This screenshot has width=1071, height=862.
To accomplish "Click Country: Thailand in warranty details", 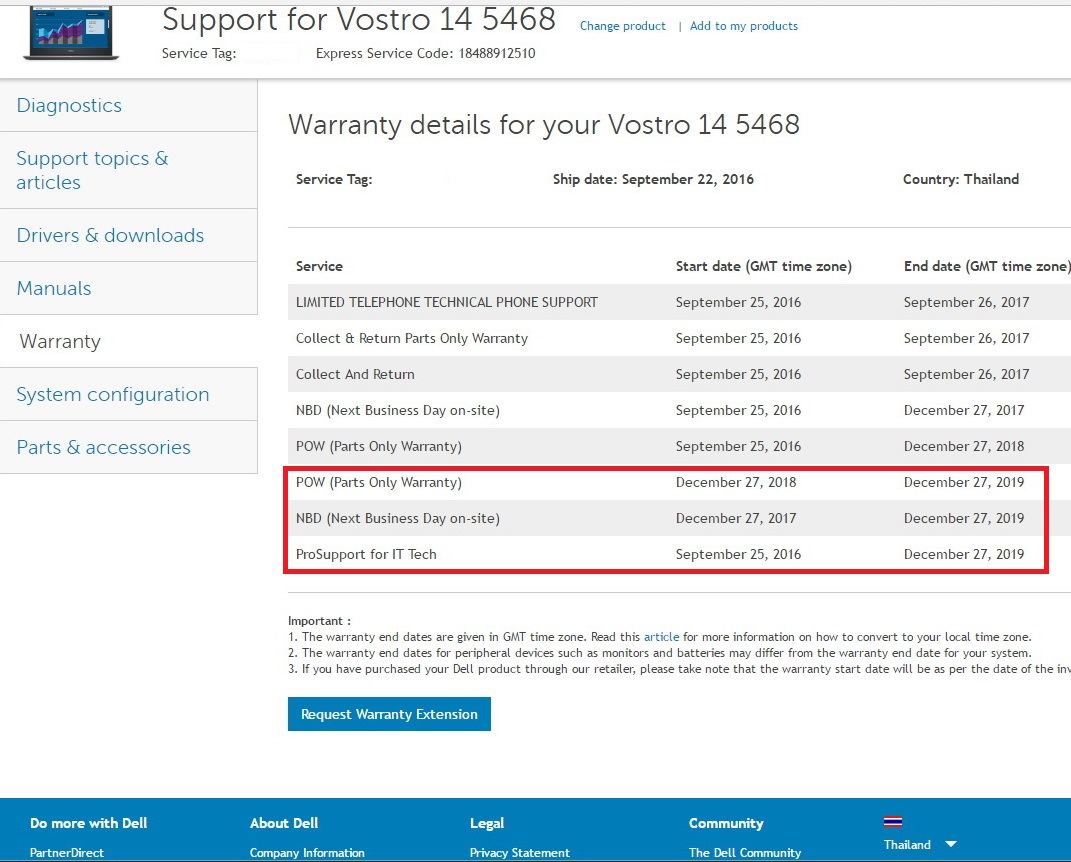I will (x=960, y=179).
